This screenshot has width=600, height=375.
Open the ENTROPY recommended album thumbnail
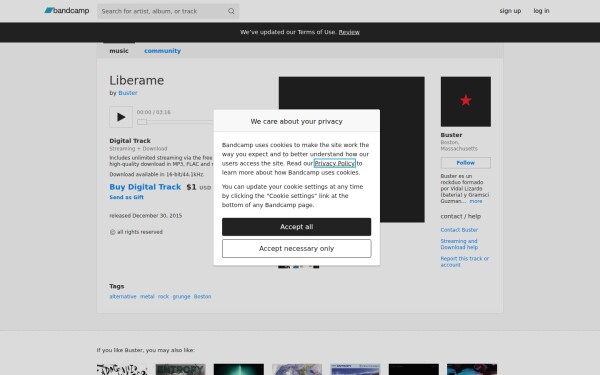(x=181, y=369)
